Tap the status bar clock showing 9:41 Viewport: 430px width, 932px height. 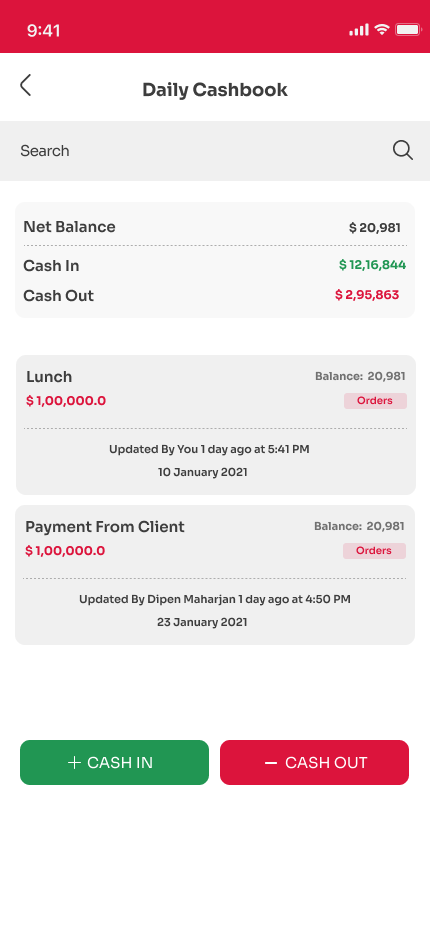(x=43, y=31)
